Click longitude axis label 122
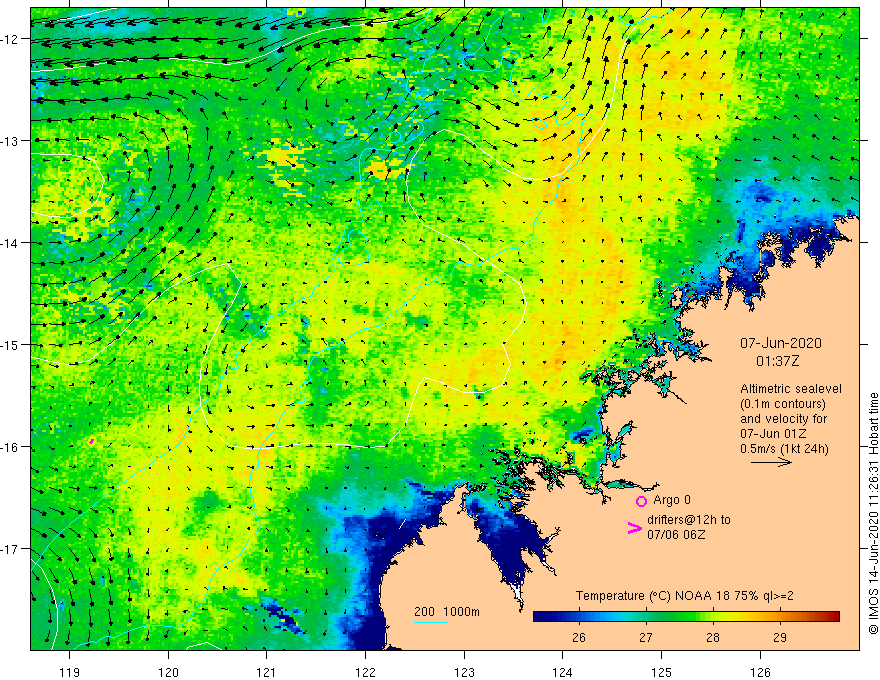This screenshot has height=680, width=880. 365,672
